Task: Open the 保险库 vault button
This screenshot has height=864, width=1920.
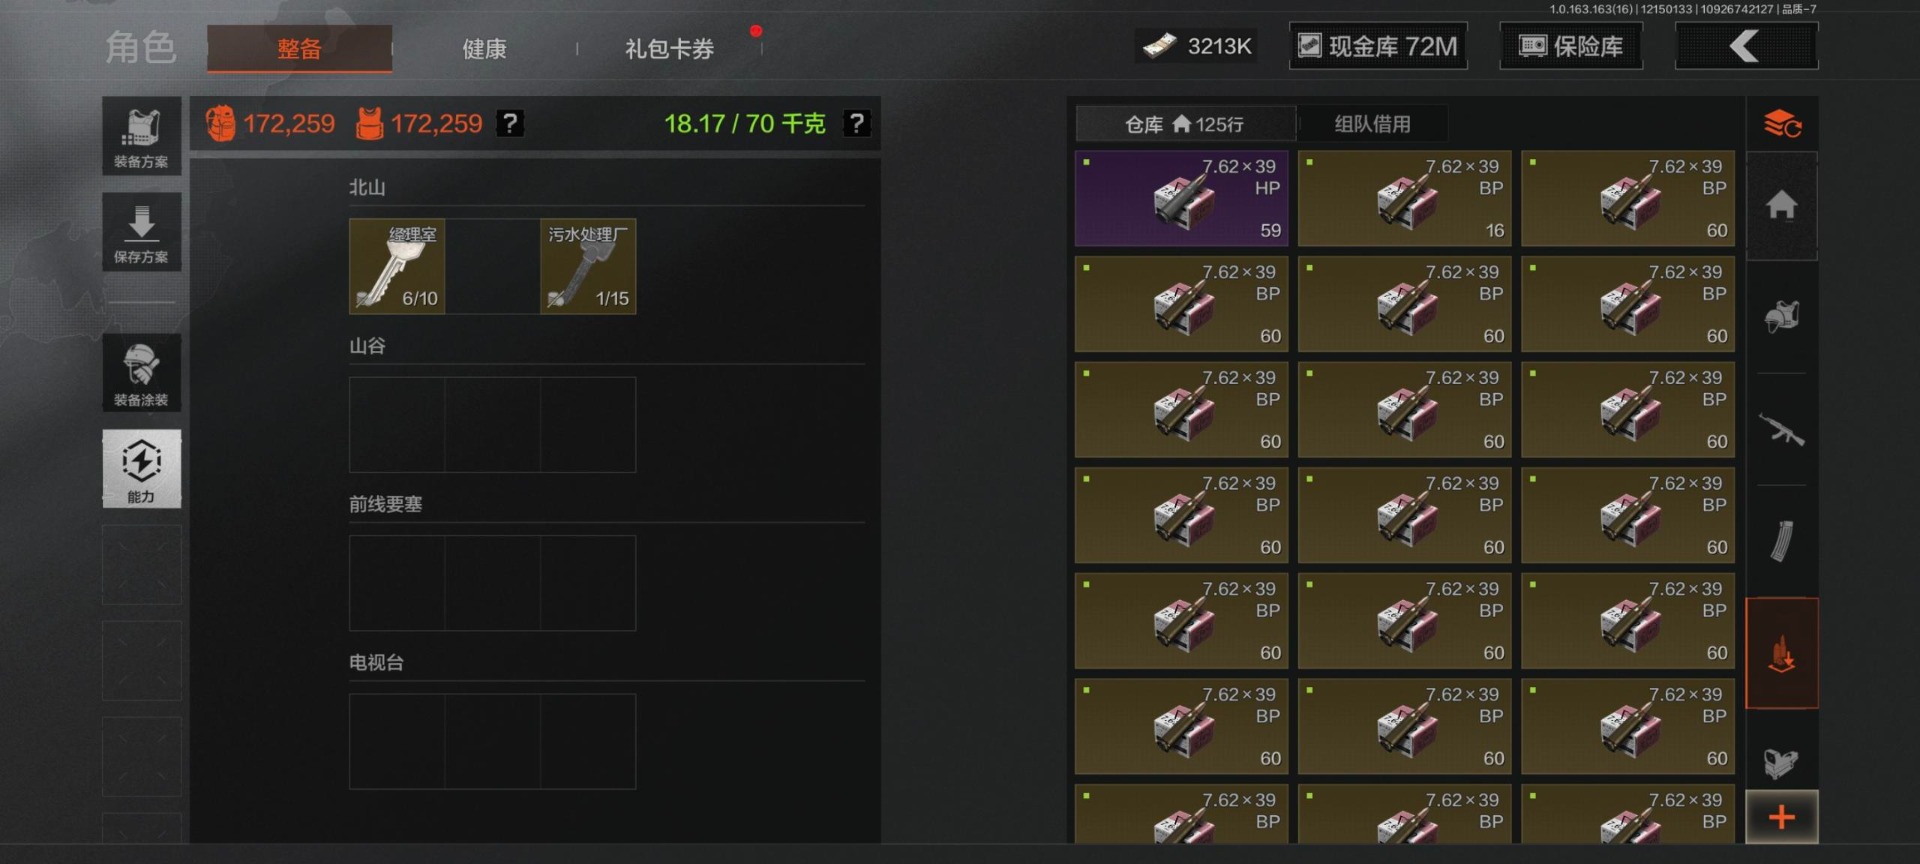Action: coord(1571,46)
